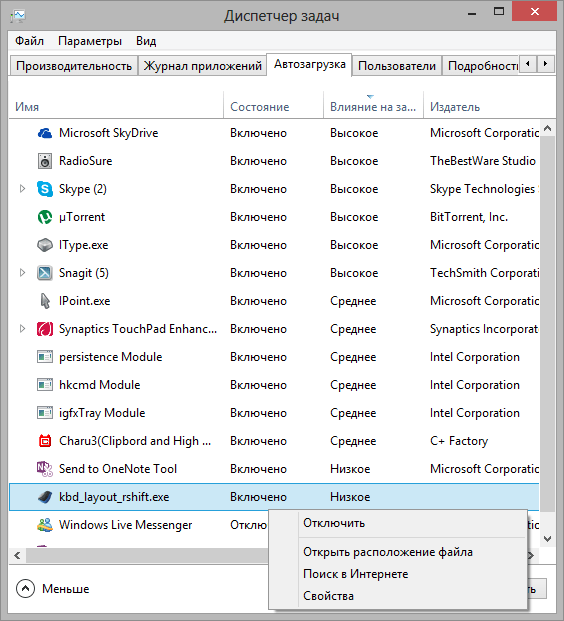Click the Synaptics TouchPad red icon
564x621 pixels.
click(x=45, y=329)
